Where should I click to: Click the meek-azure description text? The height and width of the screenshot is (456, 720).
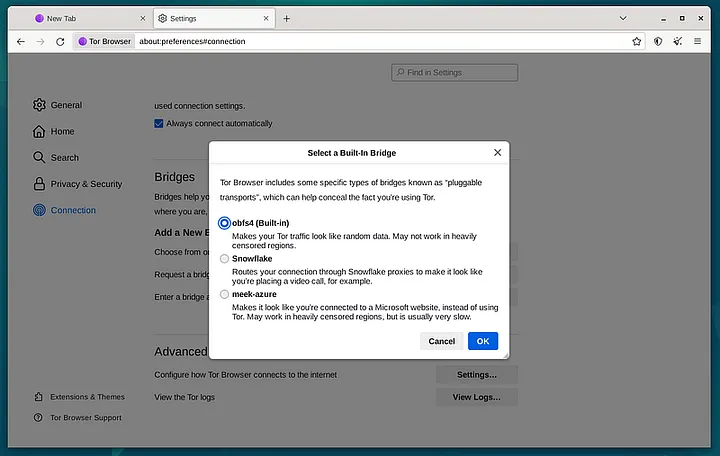[x=365, y=312]
